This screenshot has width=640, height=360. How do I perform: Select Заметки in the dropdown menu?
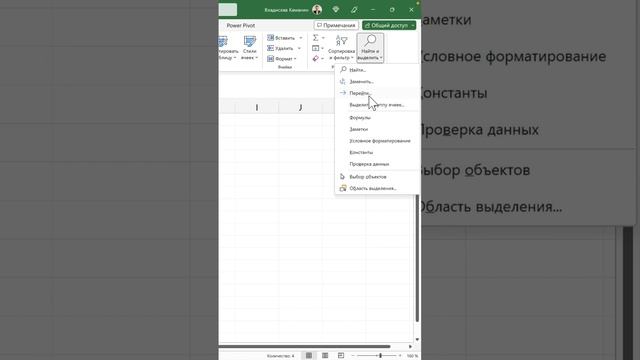(x=378, y=129)
